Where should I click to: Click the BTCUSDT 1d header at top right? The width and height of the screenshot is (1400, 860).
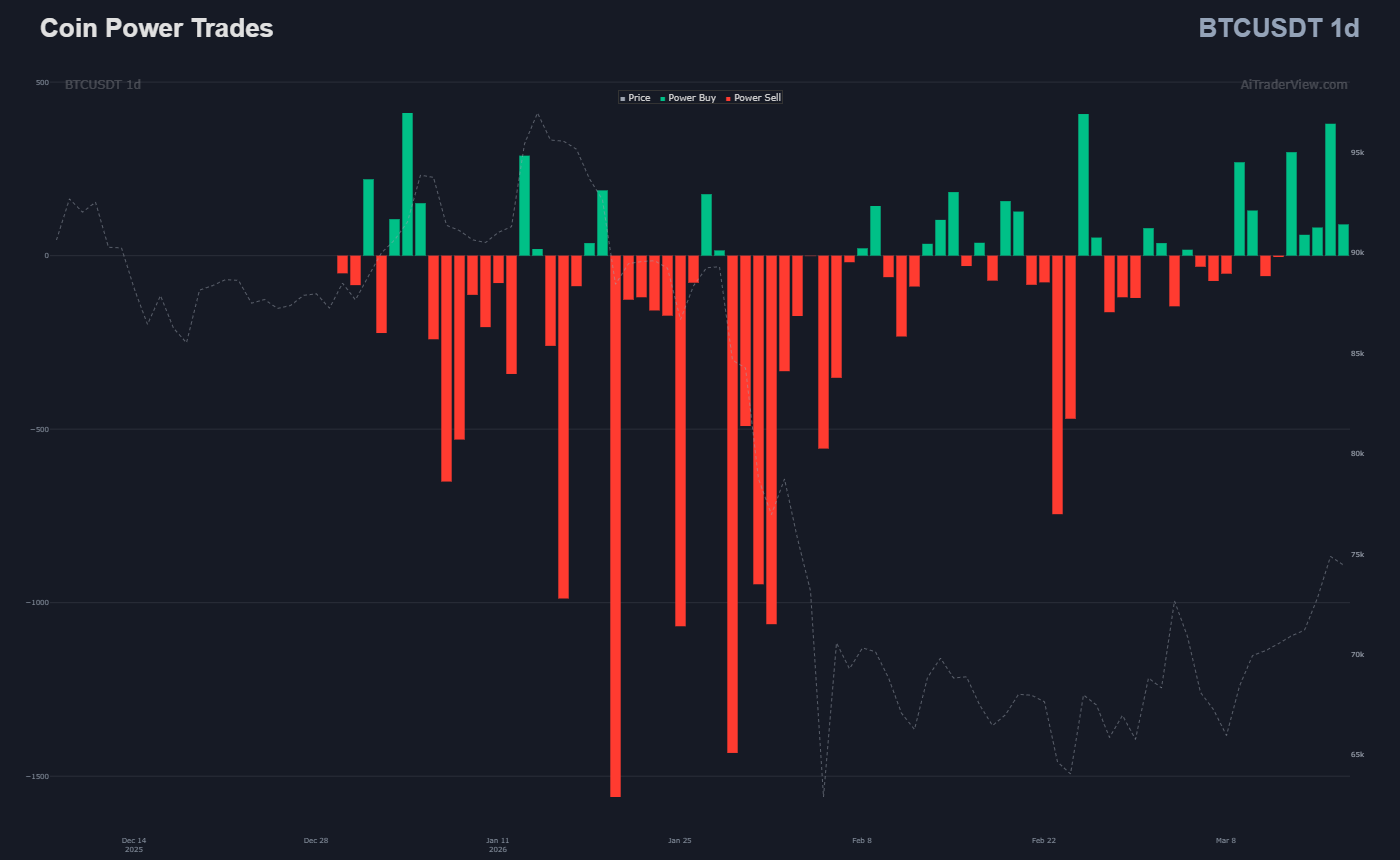point(1278,28)
